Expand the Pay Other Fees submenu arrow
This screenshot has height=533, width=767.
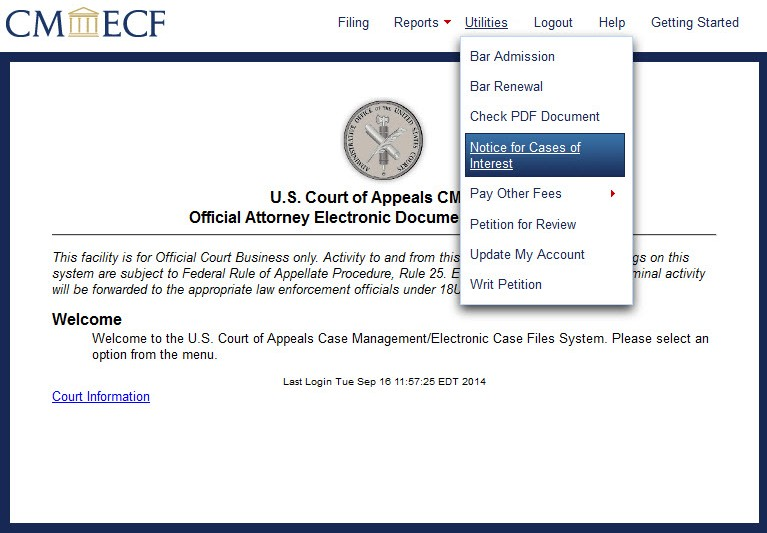point(612,194)
